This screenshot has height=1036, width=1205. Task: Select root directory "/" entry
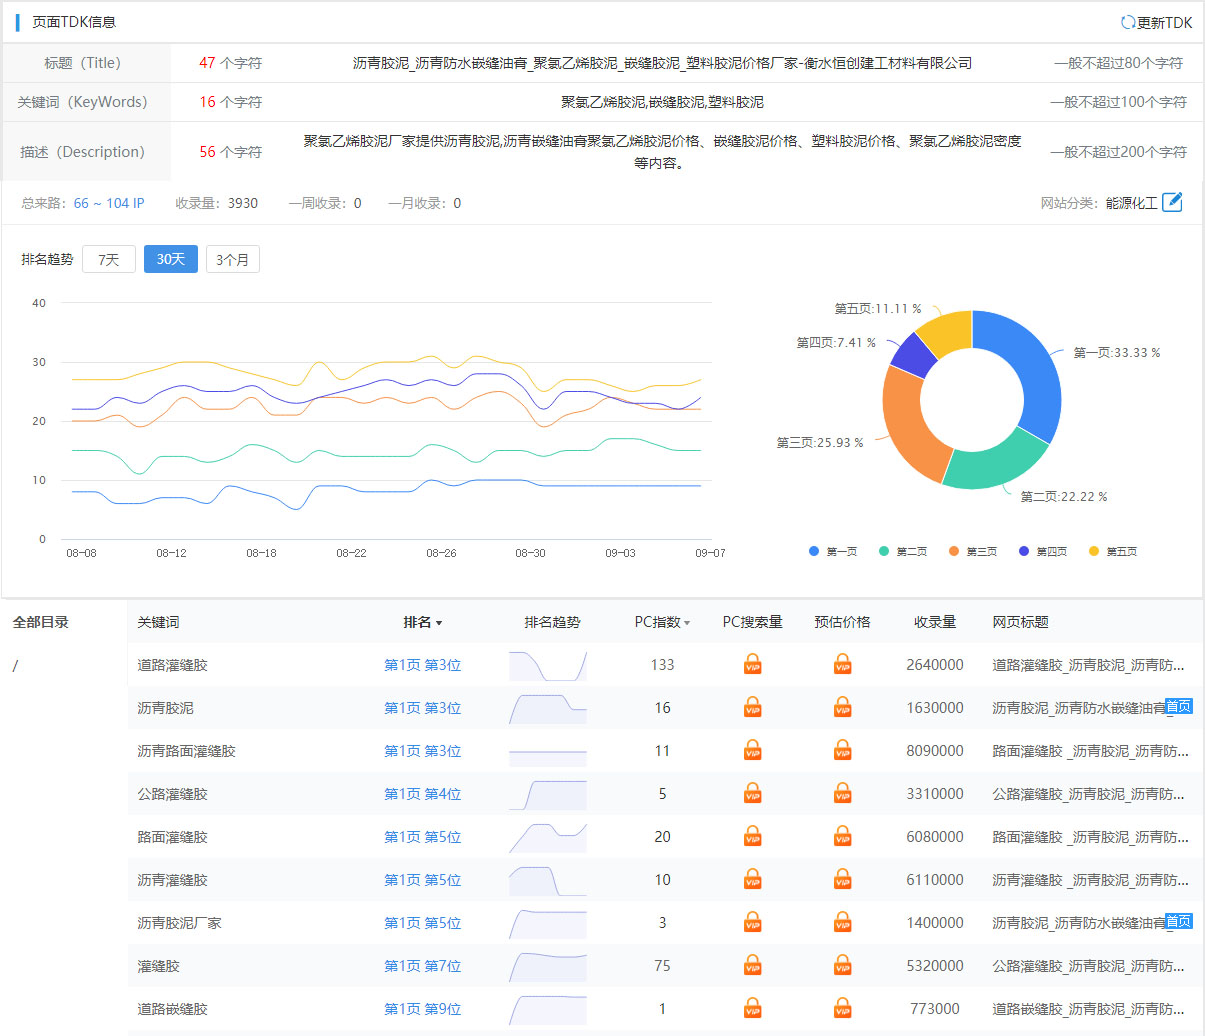pyautogui.click(x=15, y=665)
